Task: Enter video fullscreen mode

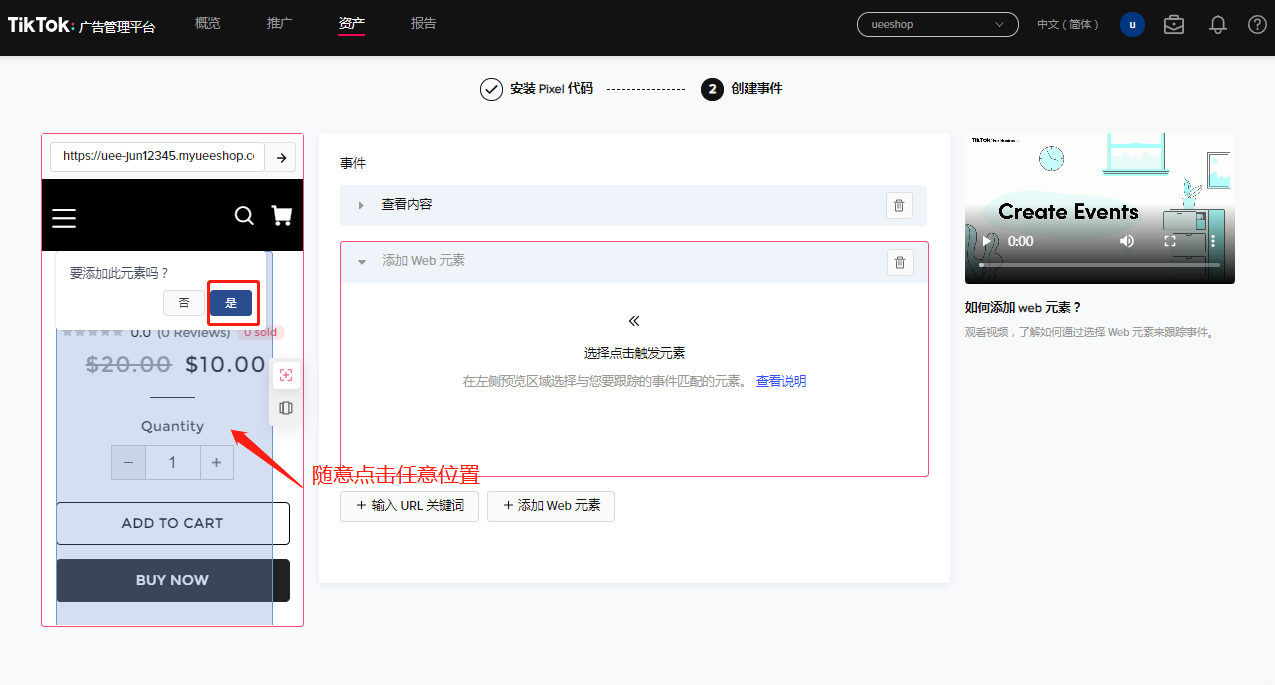Action: [1170, 241]
